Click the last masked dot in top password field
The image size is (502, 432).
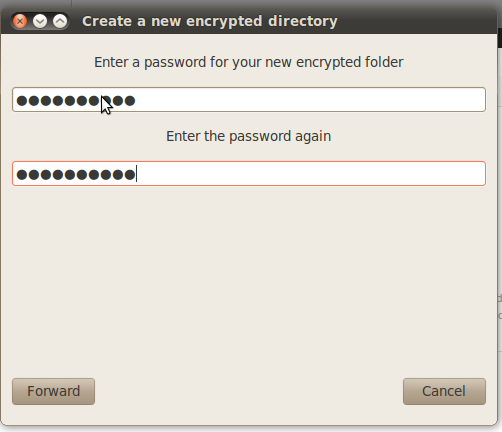pyautogui.click(x=130, y=101)
